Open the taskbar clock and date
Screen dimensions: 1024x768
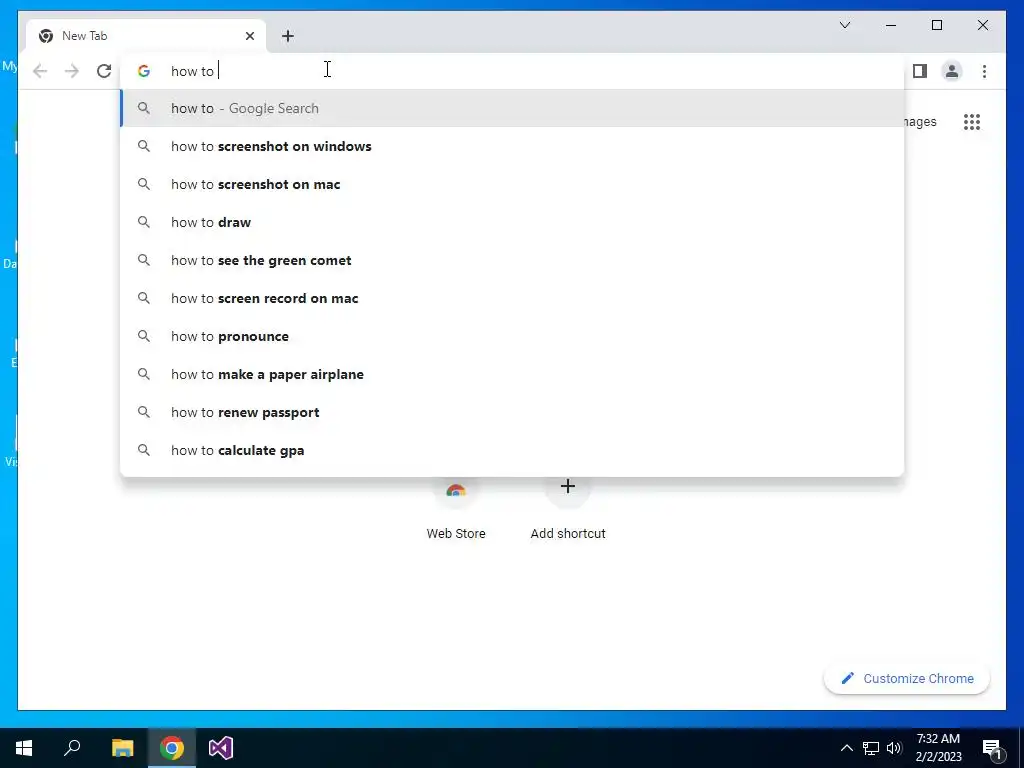tap(938, 748)
